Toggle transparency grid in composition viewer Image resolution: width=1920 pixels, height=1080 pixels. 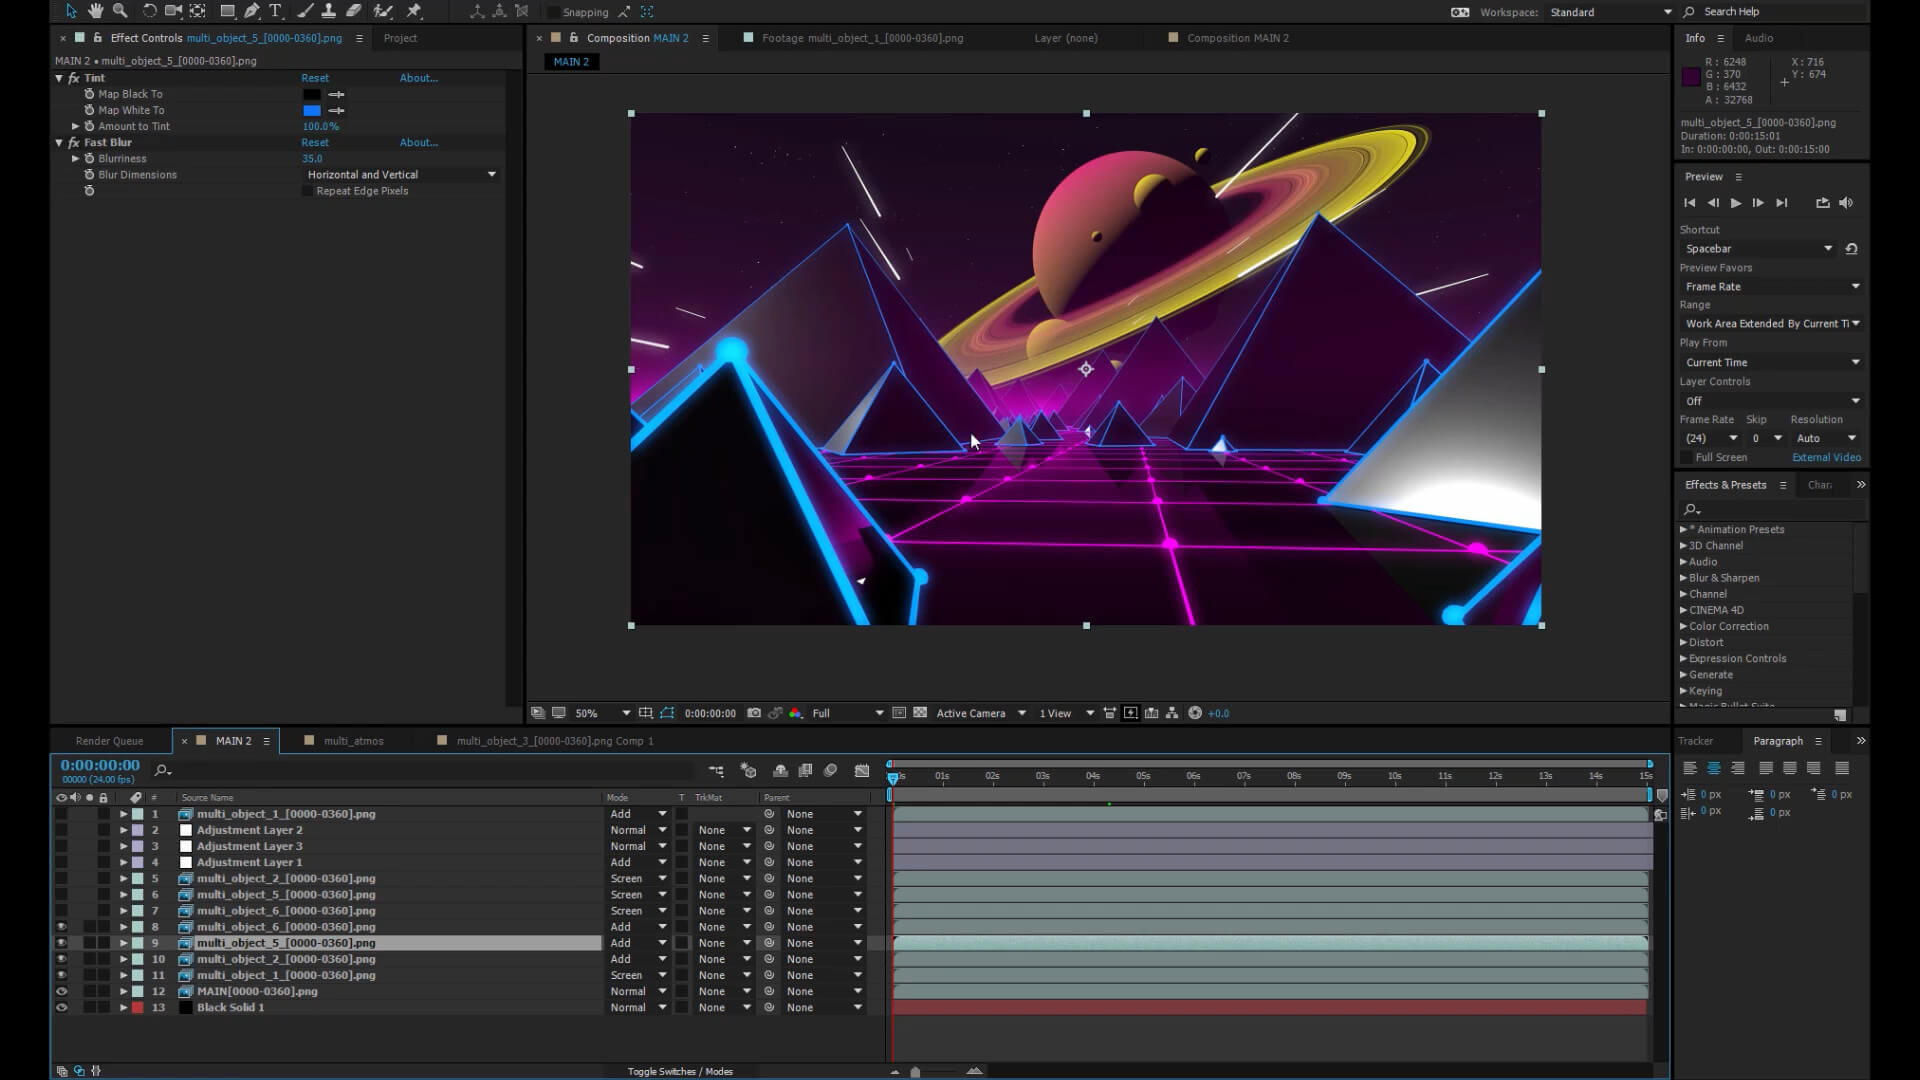920,713
